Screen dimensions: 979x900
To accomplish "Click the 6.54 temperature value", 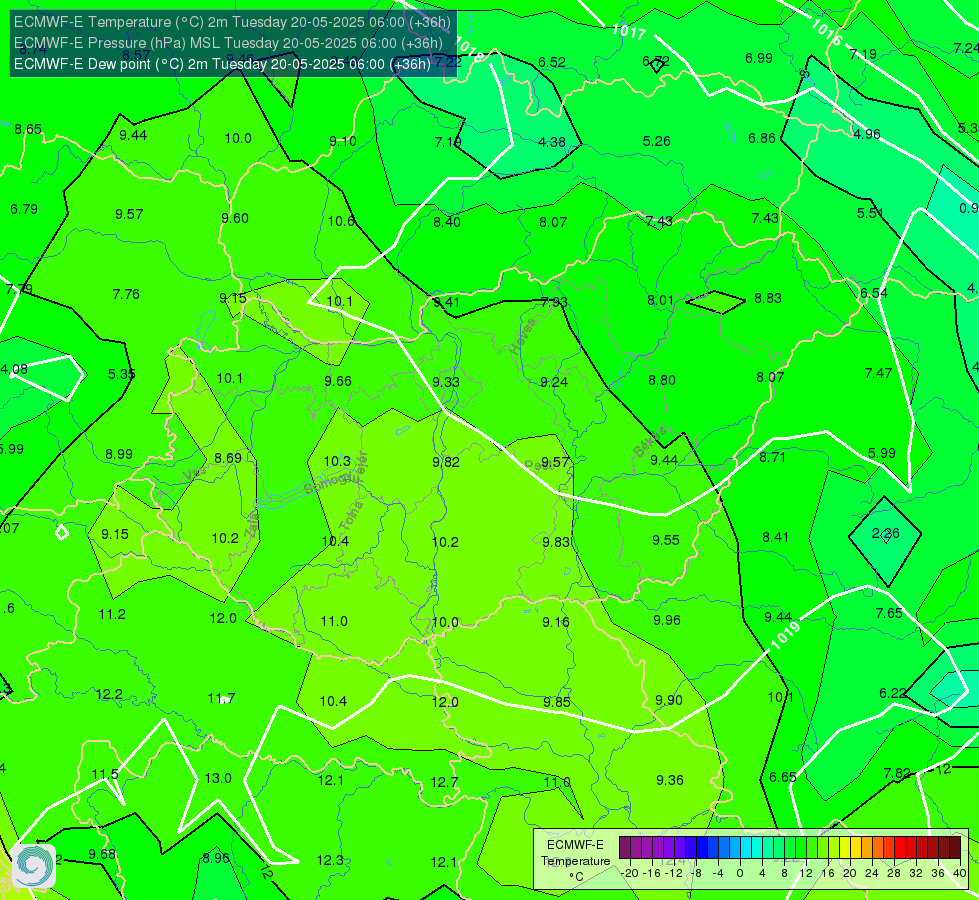I will coord(874,294).
